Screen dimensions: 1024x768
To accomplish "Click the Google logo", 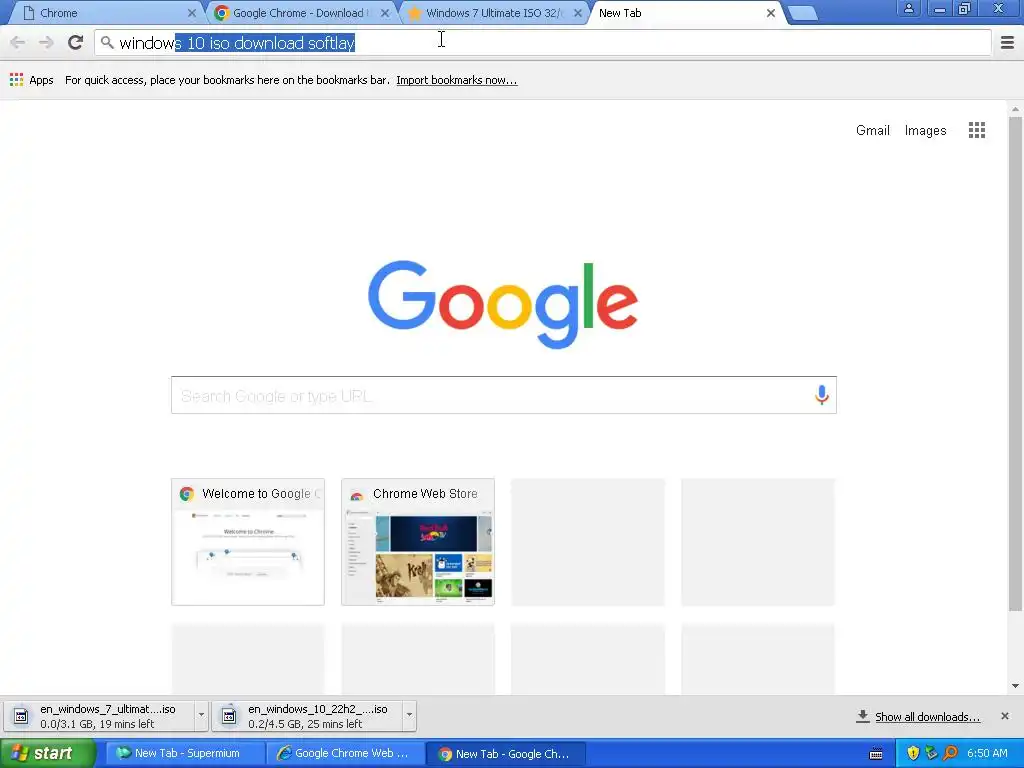I will pos(503,304).
